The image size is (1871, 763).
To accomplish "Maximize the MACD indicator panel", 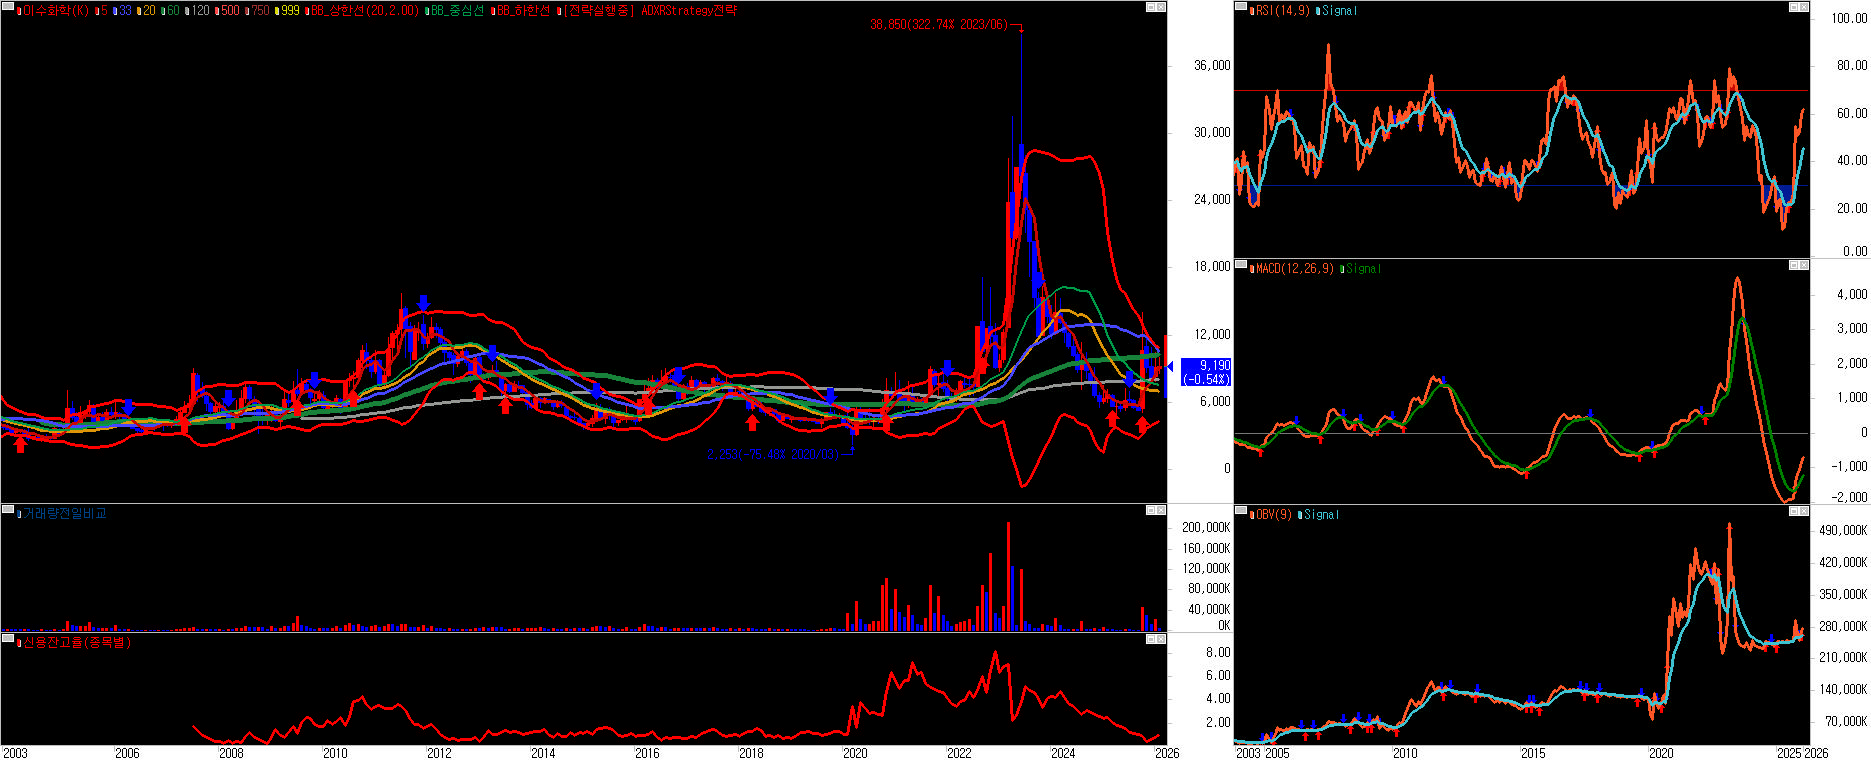I will coord(1794,265).
